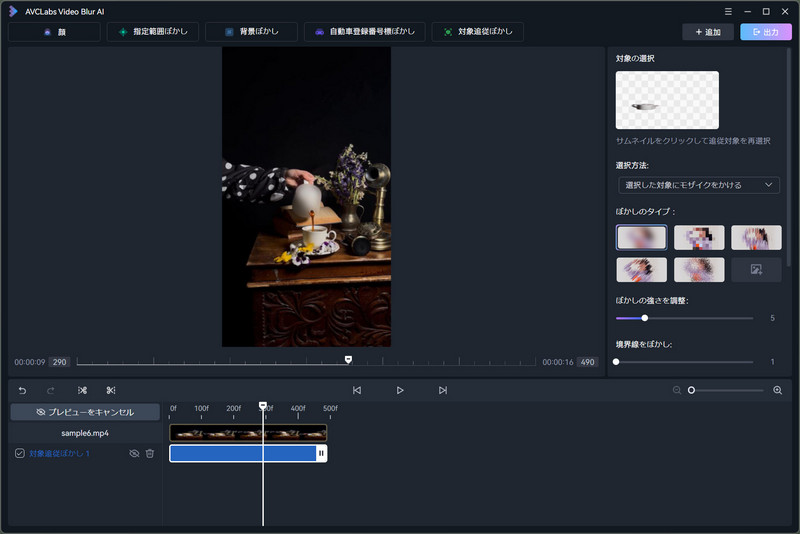
Task: Open the 顔 face blur tab
Action: coord(55,32)
